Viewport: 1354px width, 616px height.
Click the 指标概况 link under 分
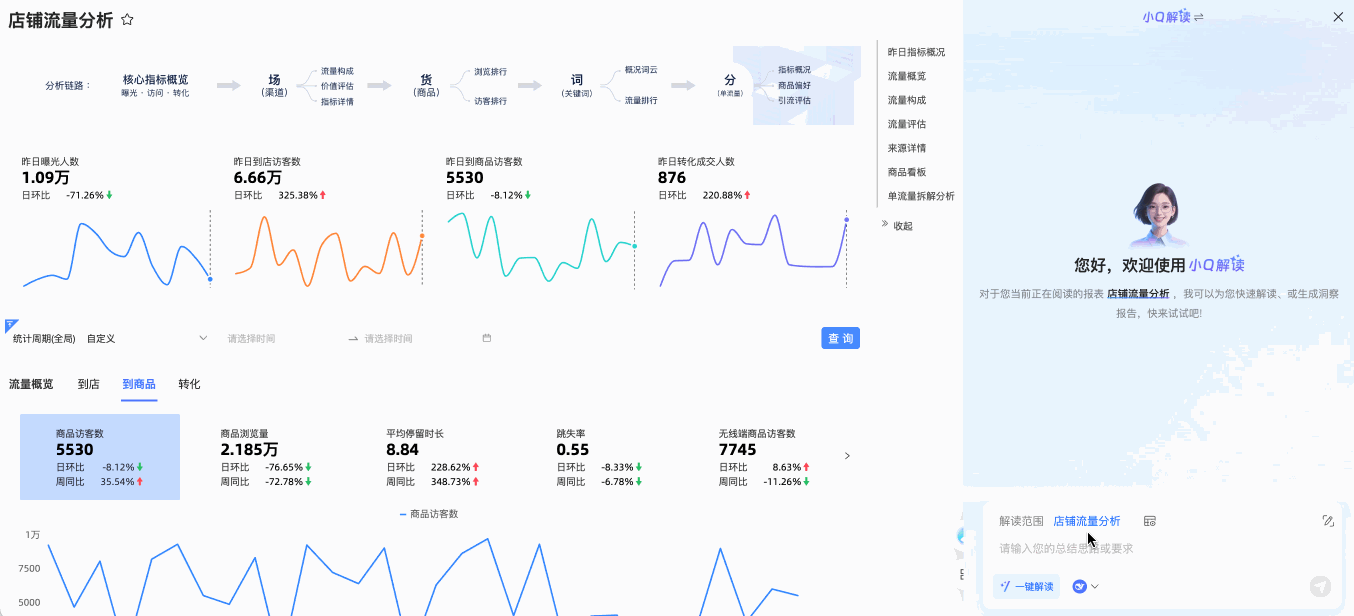[x=794, y=70]
